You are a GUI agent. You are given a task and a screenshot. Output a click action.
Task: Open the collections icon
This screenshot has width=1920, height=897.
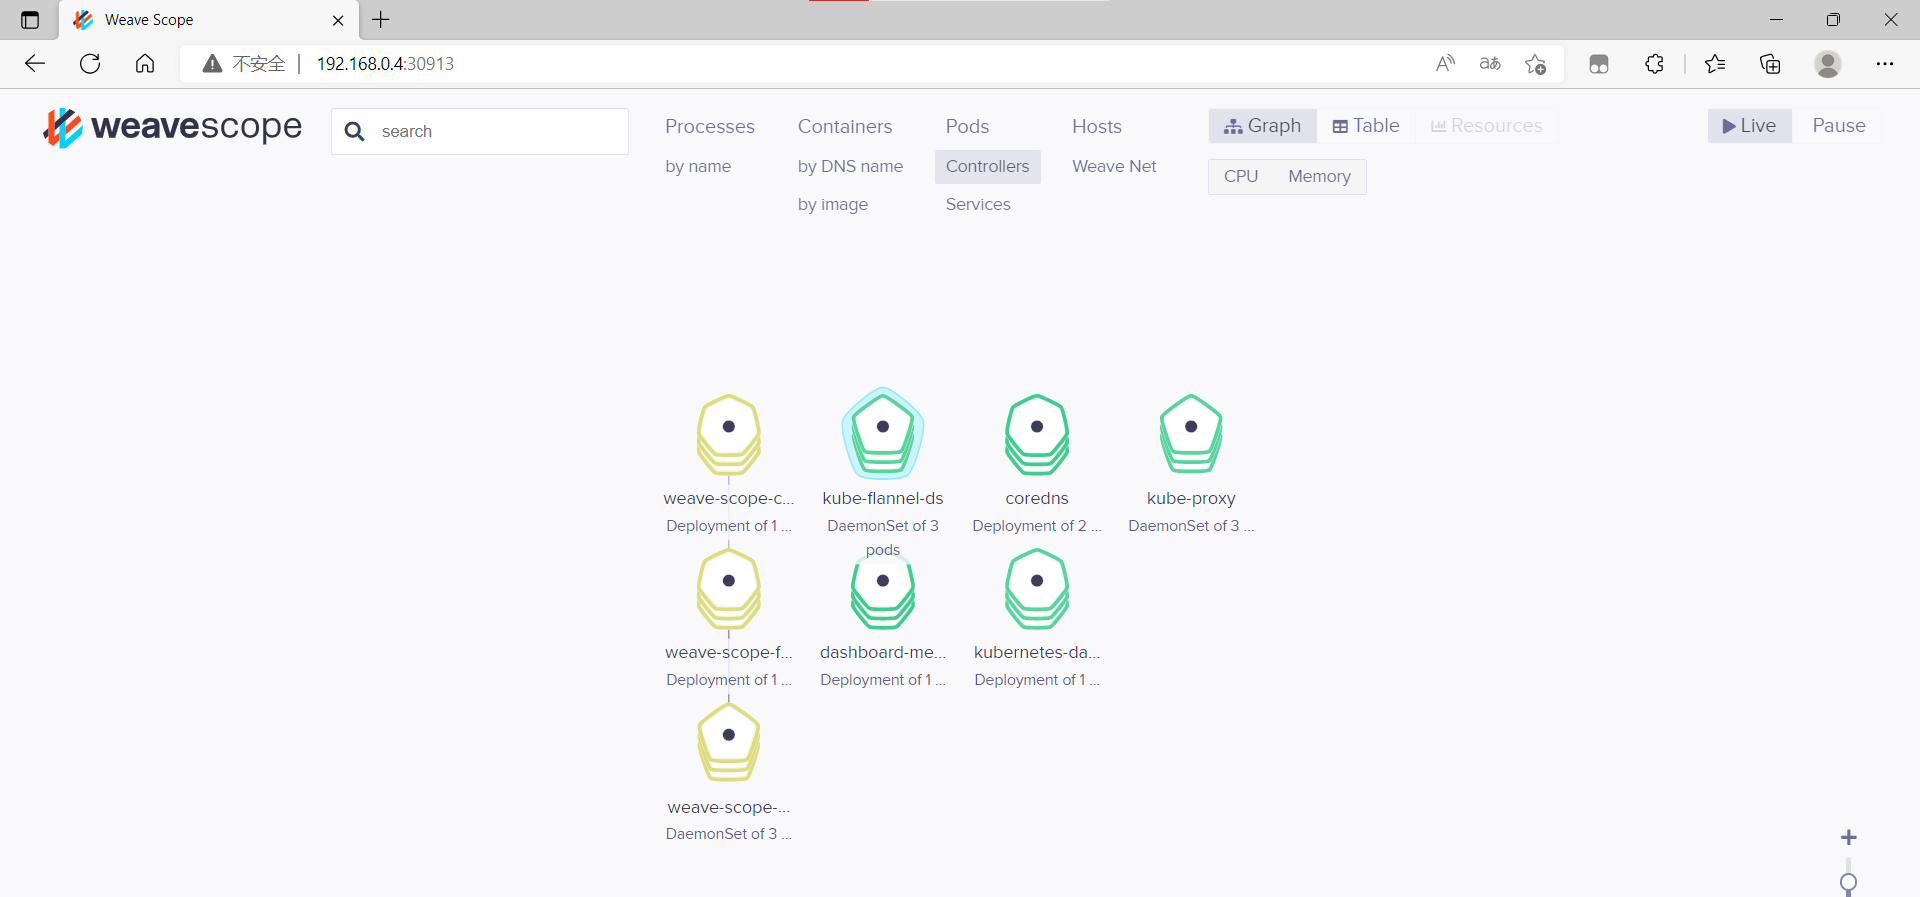[x=1771, y=64]
